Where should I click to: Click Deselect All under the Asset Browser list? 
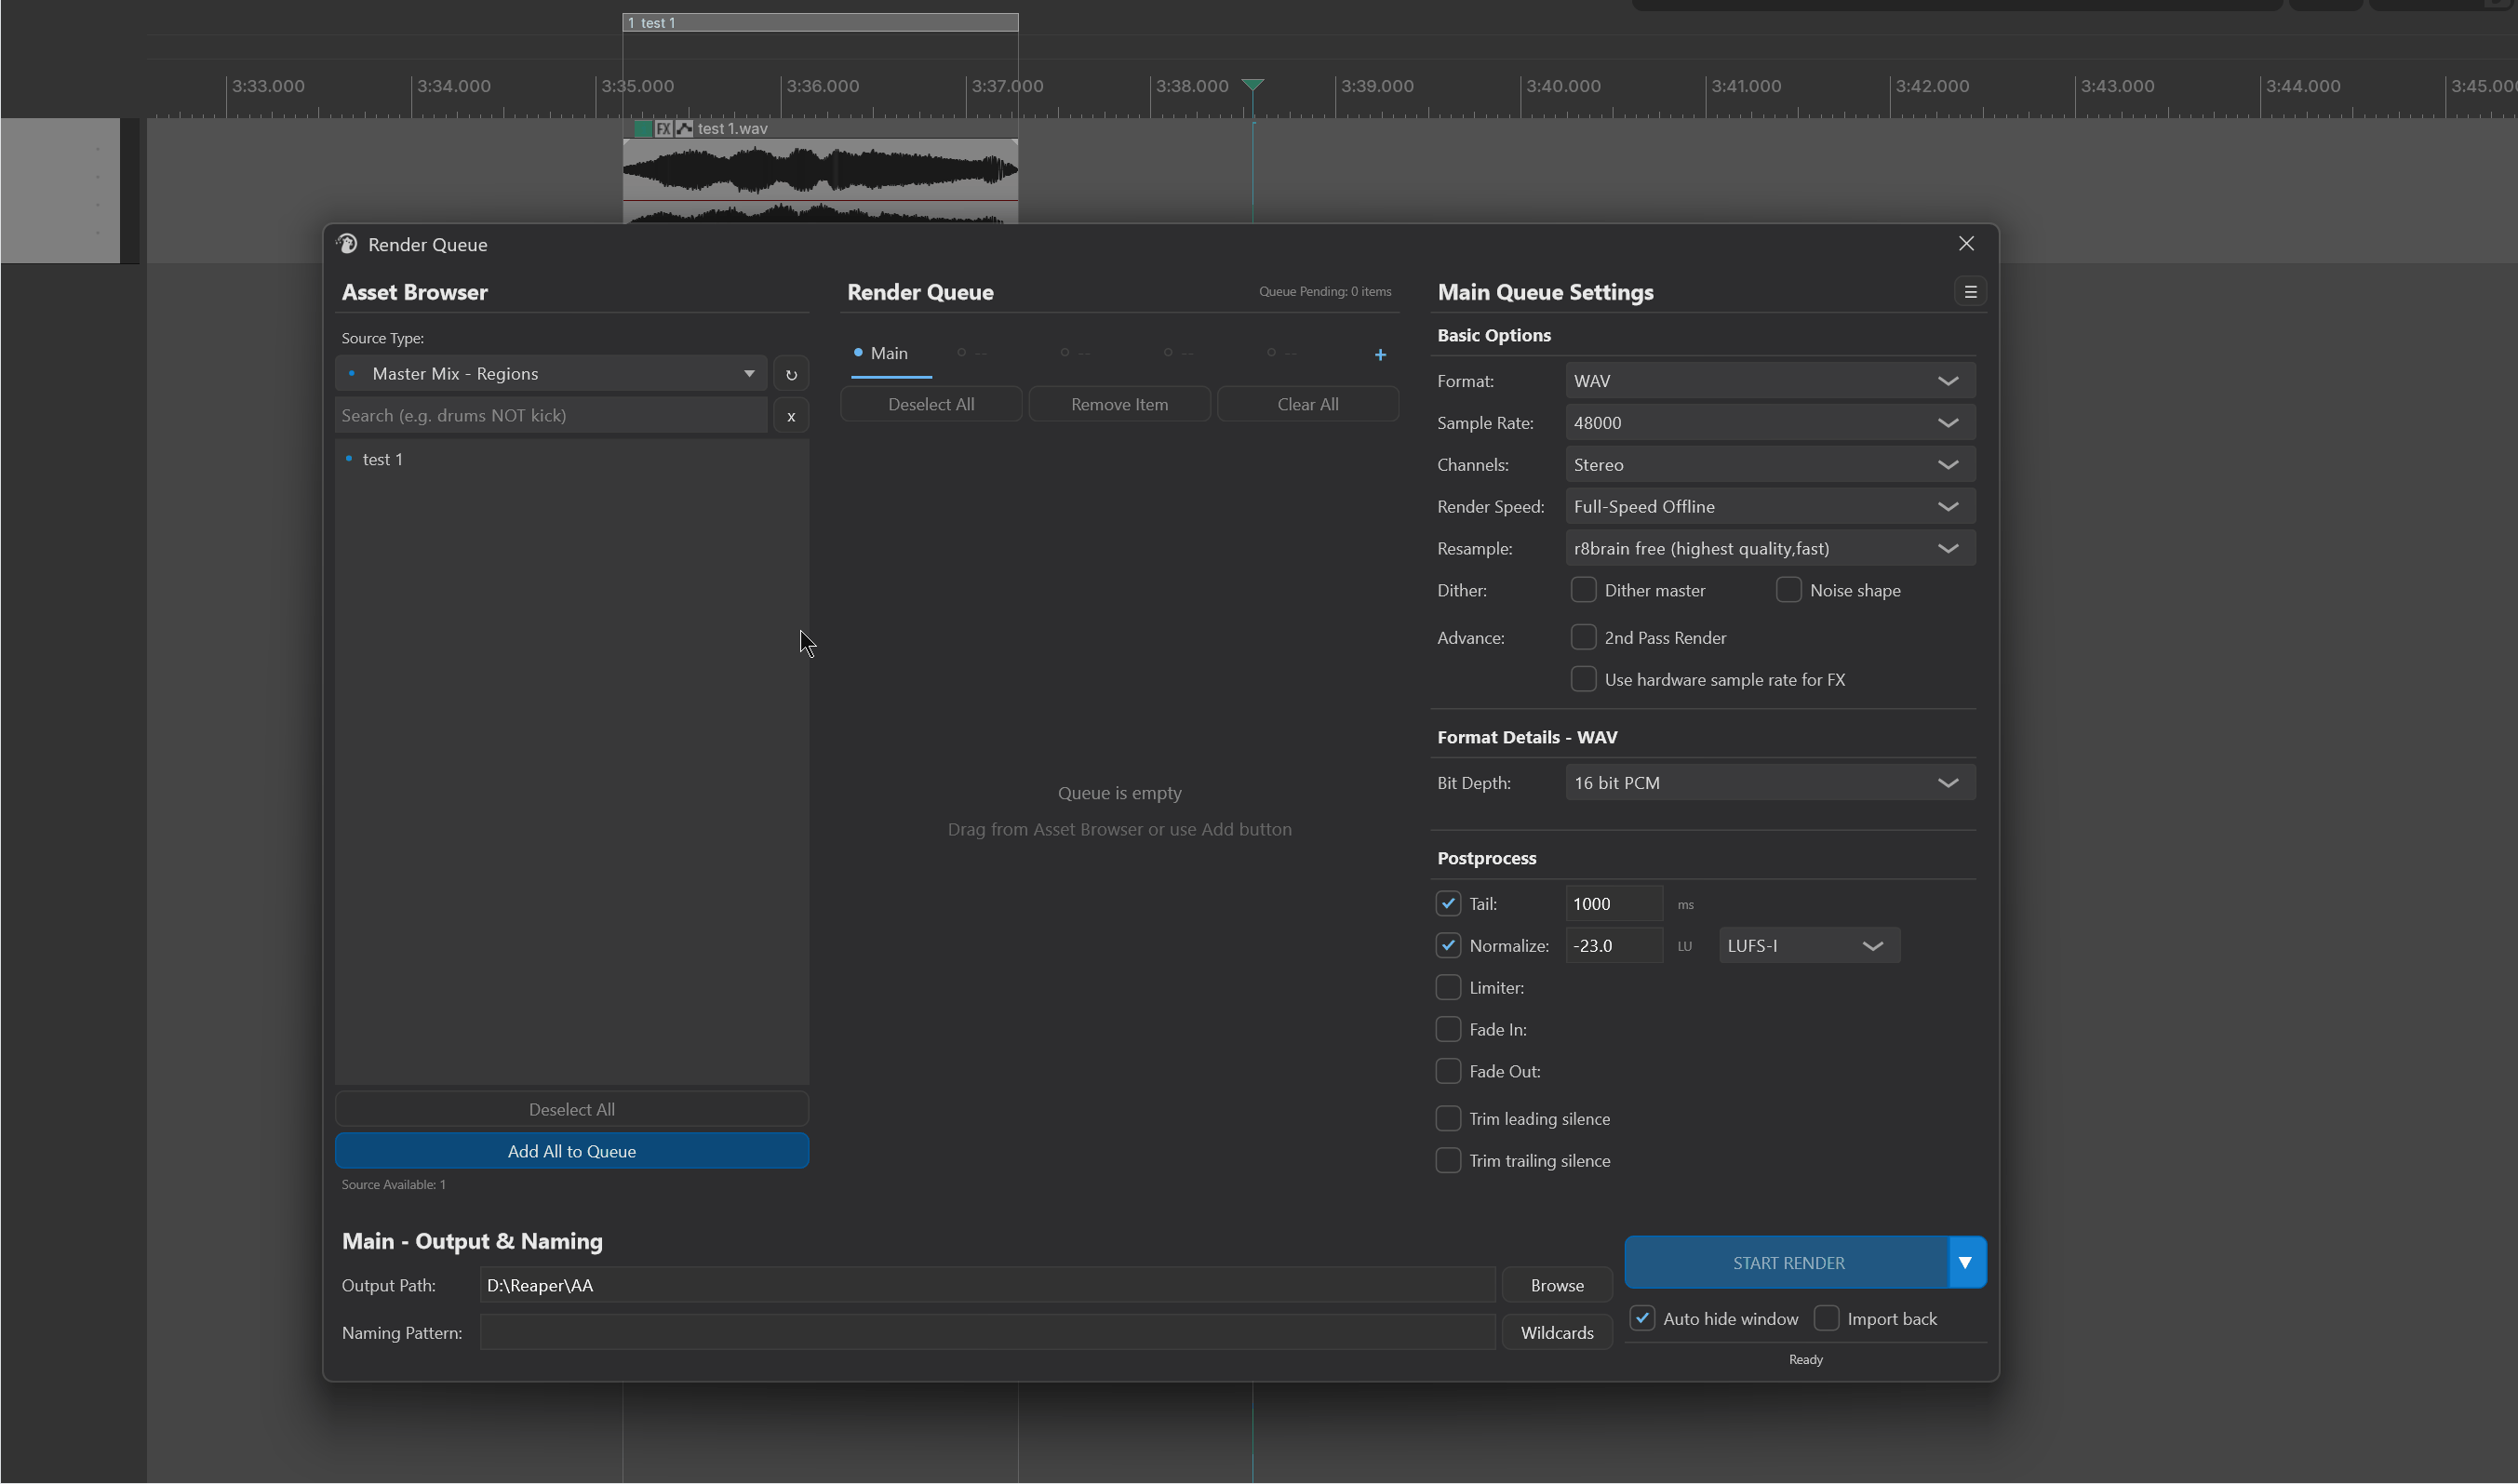(572, 1110)
